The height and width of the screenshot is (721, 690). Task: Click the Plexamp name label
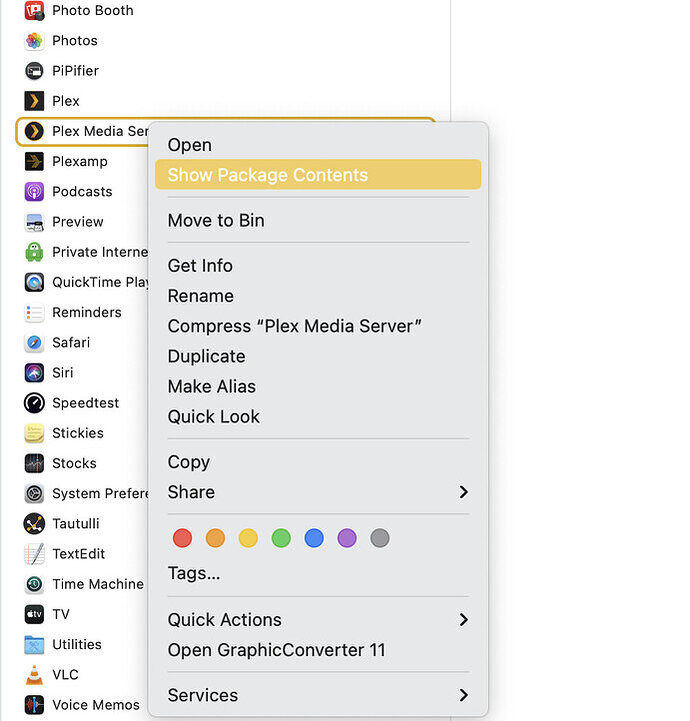click(x=80, y=161)
